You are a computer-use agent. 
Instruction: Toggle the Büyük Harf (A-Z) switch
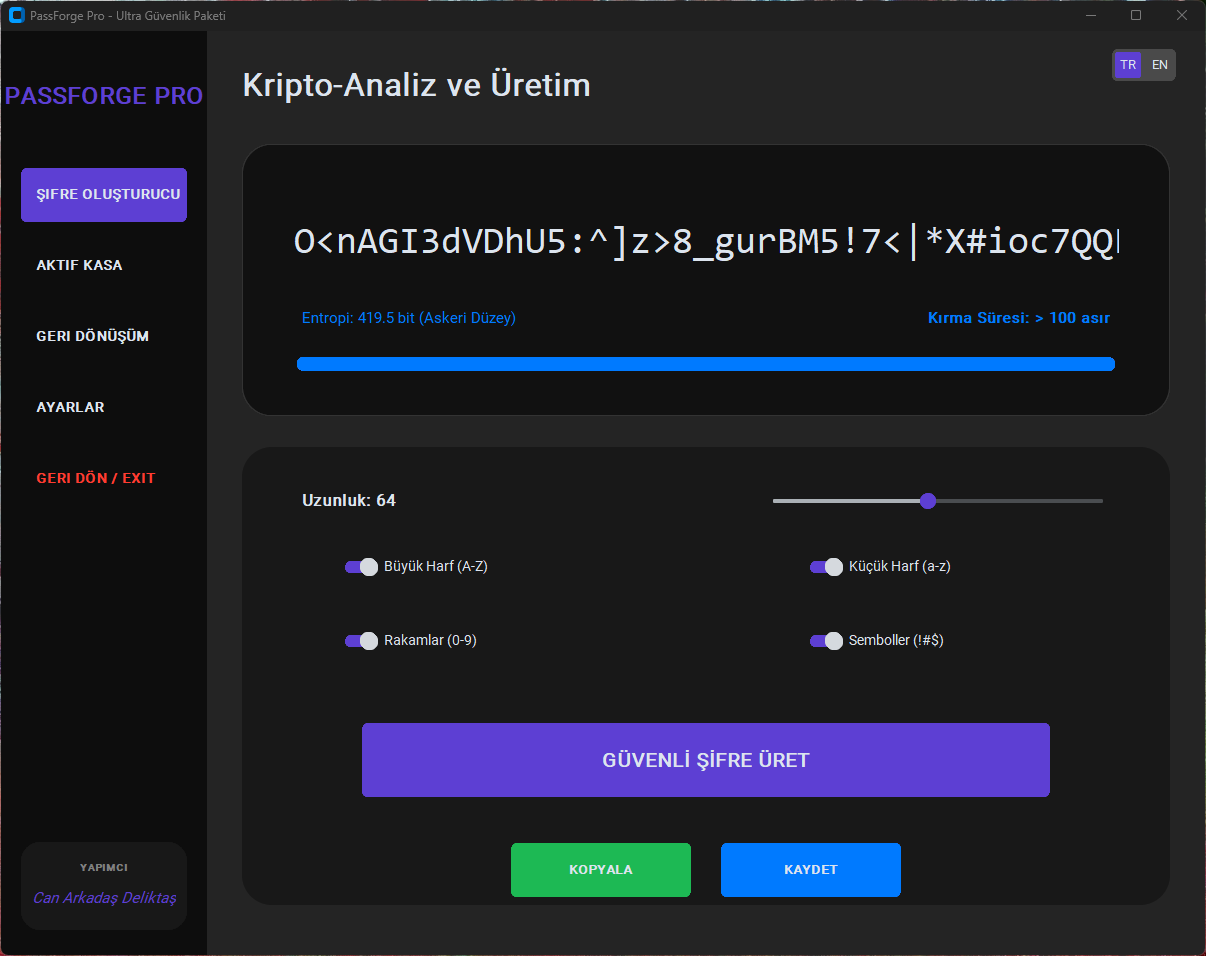(361, 567)
